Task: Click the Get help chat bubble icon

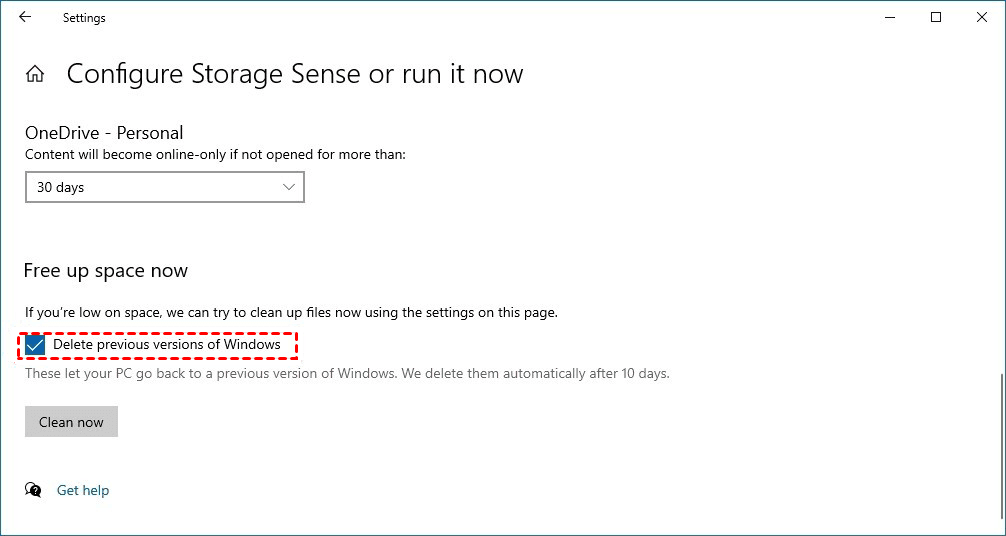Action: (x=34, y=490)
